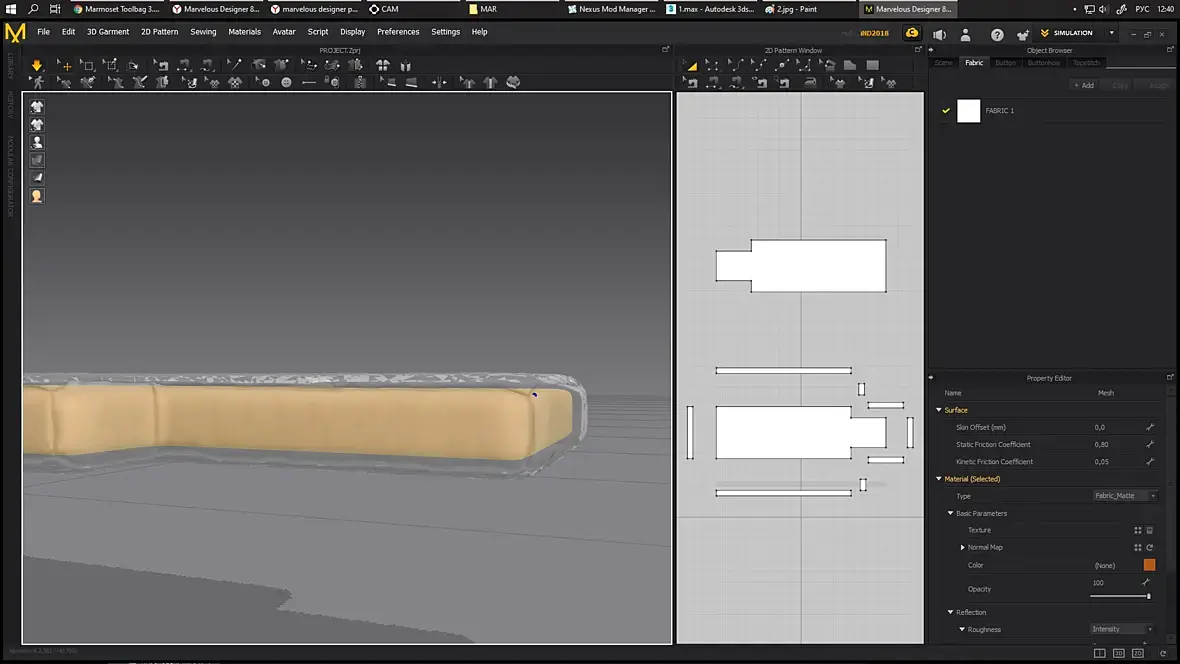Click the wrench icon beside Skin Offset
1180x664 pixels.
click(1149, 427)
